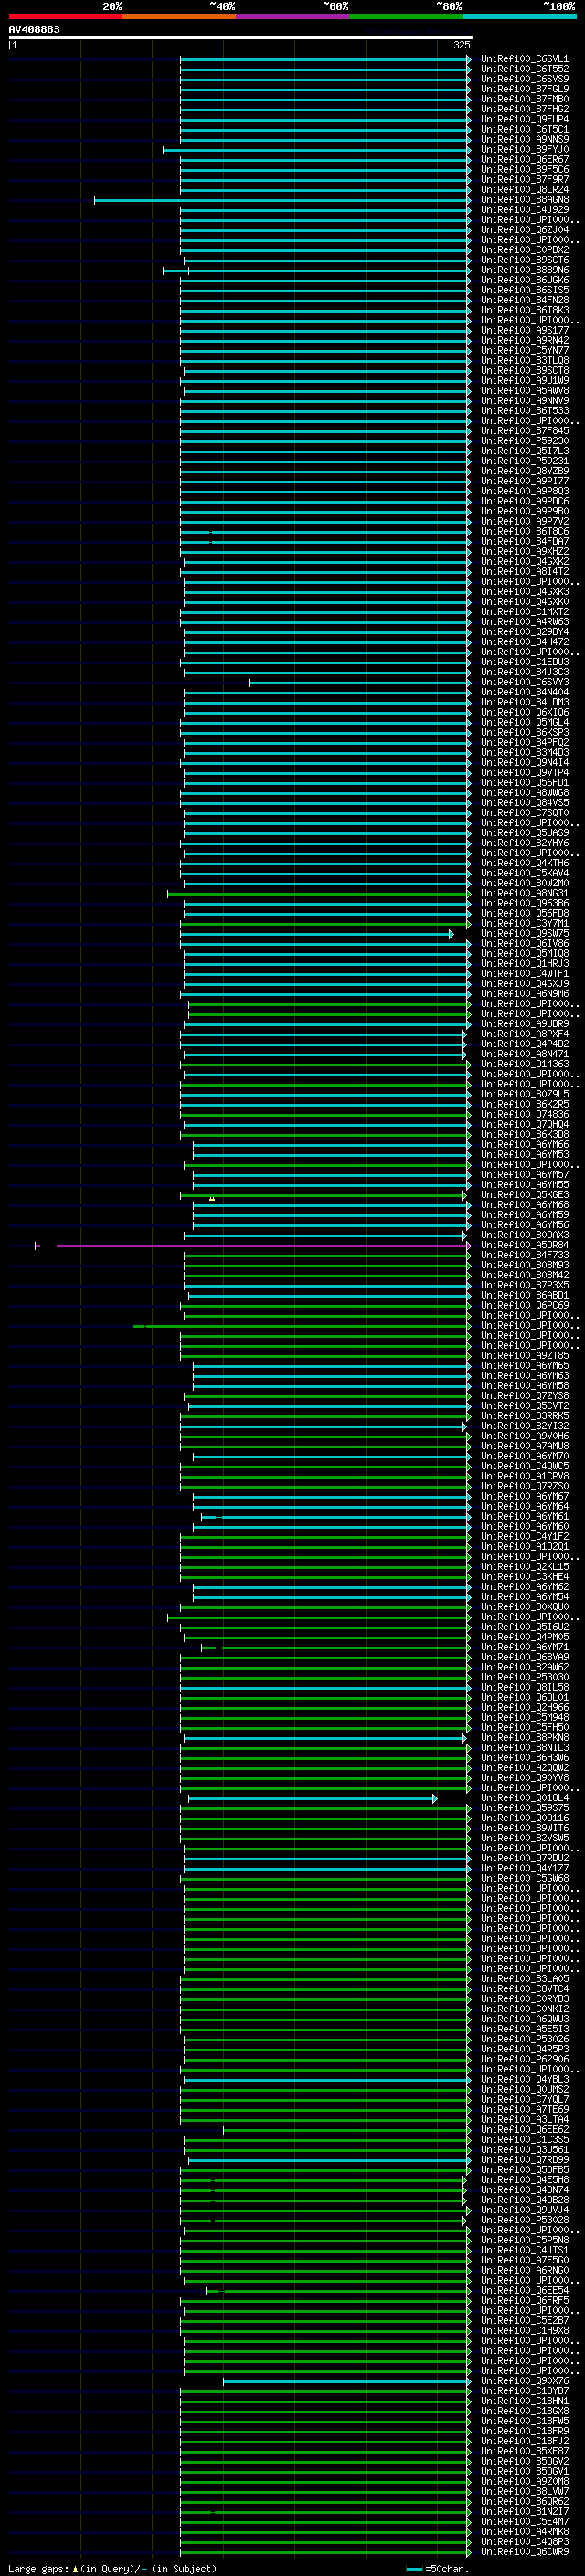Viewport: 585px width, 2576px height.
Task: Click the query end position 325
Action: tap(461, 45)
